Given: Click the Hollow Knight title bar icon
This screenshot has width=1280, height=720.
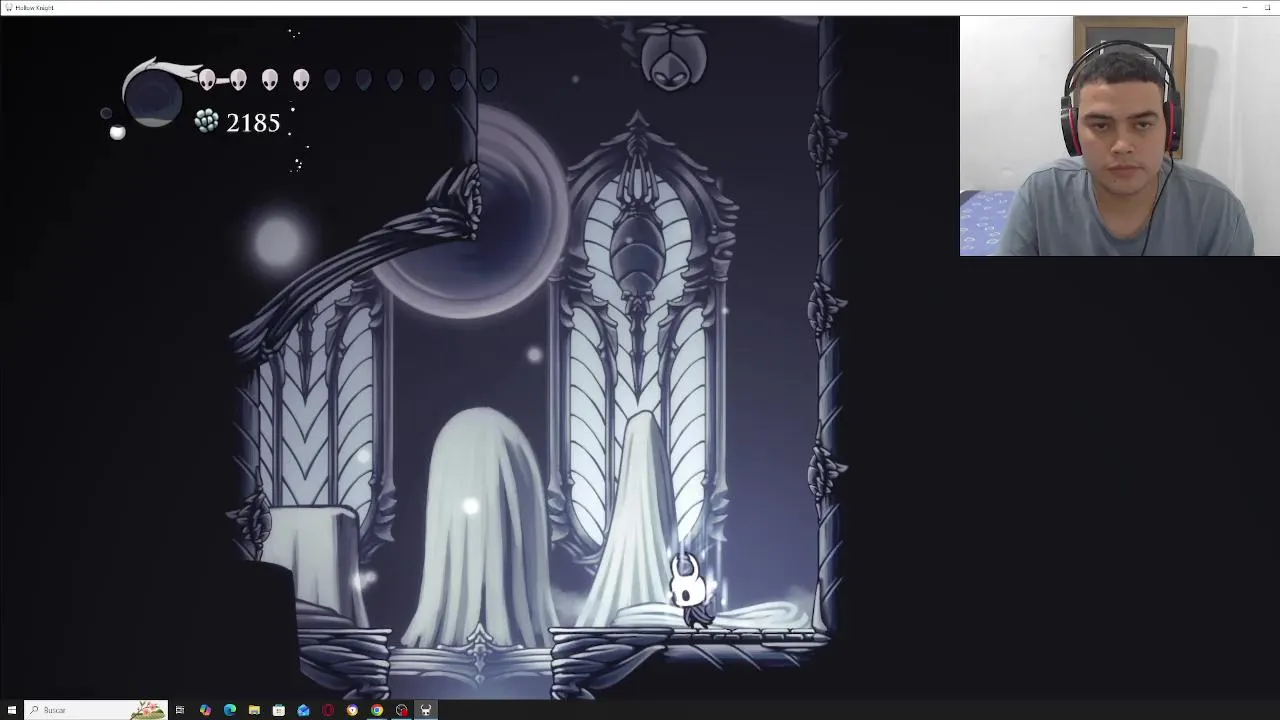Looking at the screenshot, I should [8, 7].
